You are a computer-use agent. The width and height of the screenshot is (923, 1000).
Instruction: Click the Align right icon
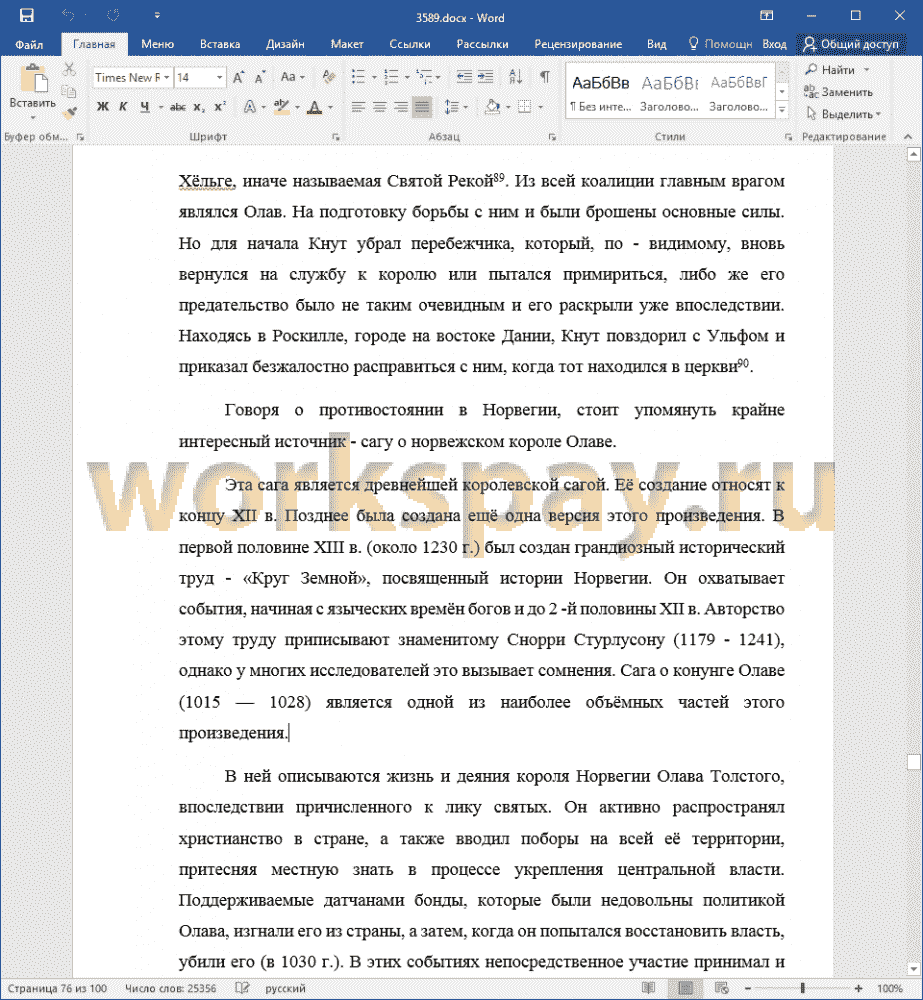401,107
